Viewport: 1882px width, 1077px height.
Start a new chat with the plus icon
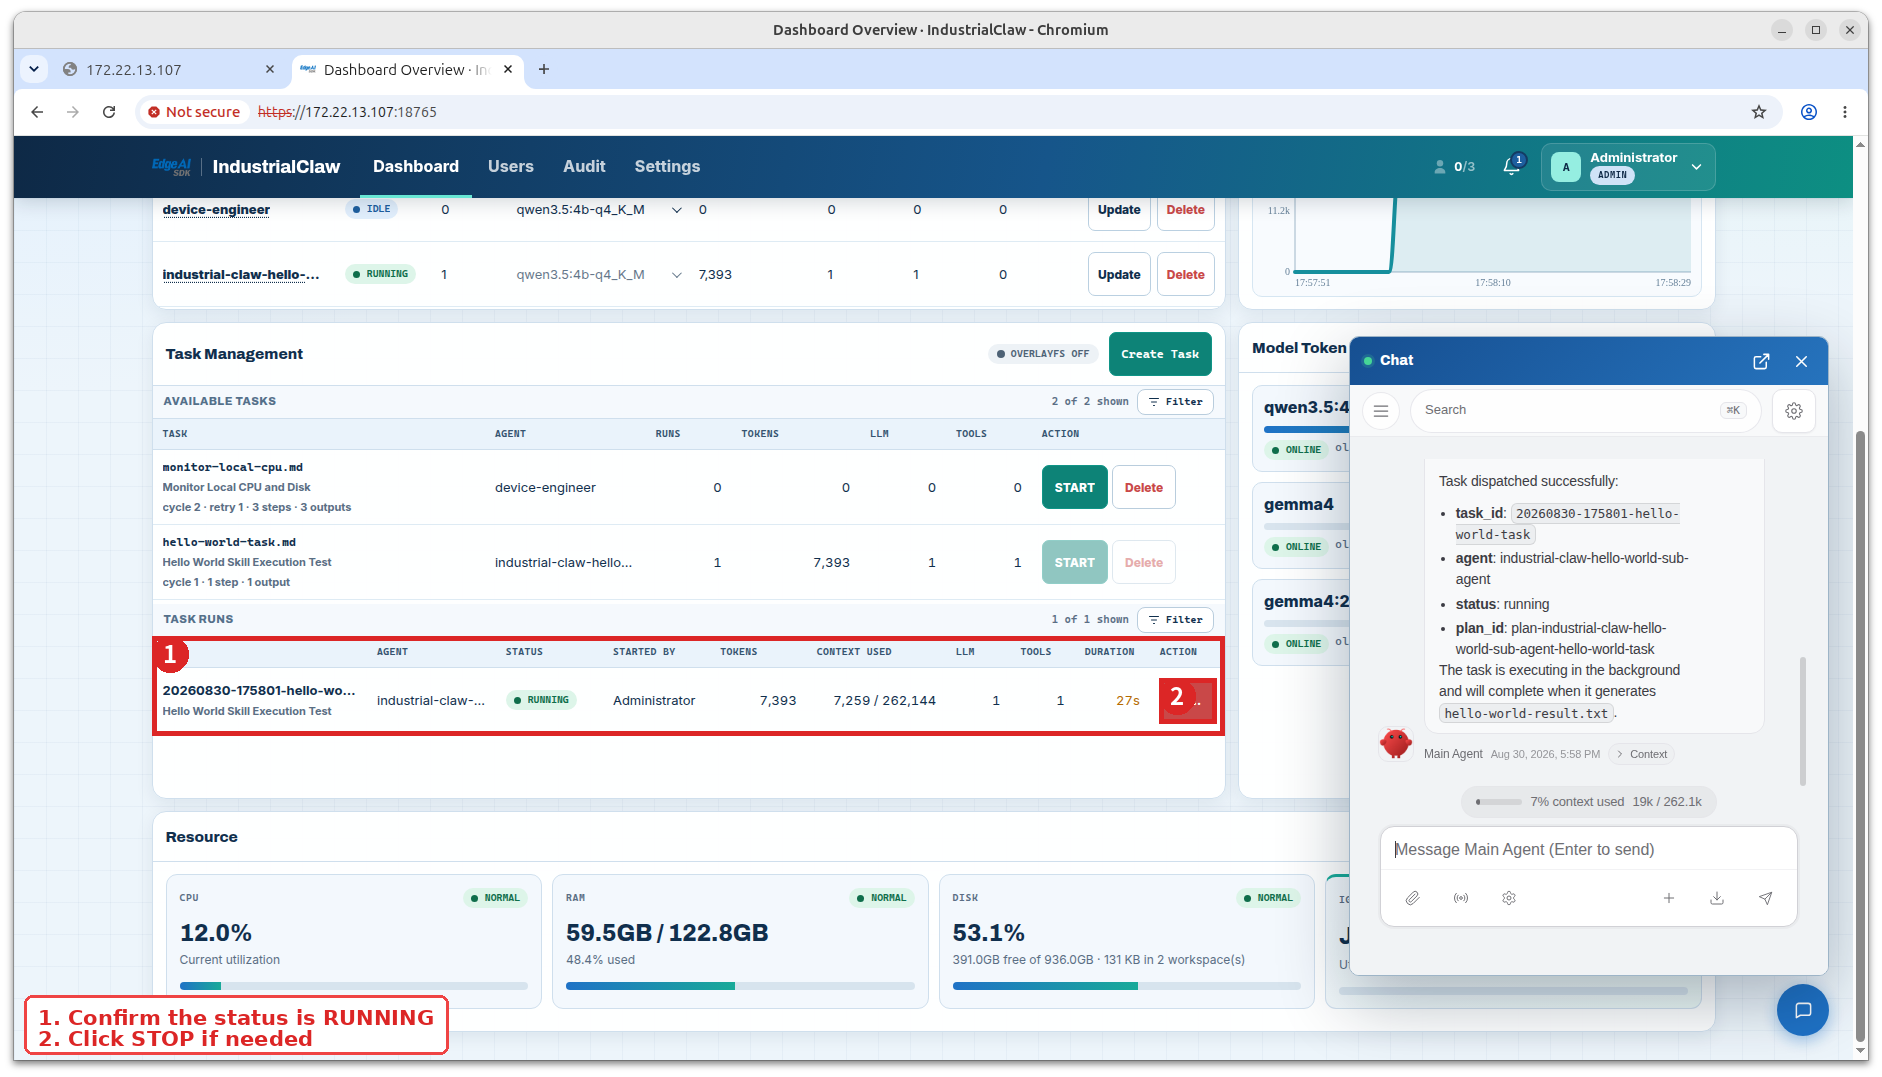click(1669, 898)
